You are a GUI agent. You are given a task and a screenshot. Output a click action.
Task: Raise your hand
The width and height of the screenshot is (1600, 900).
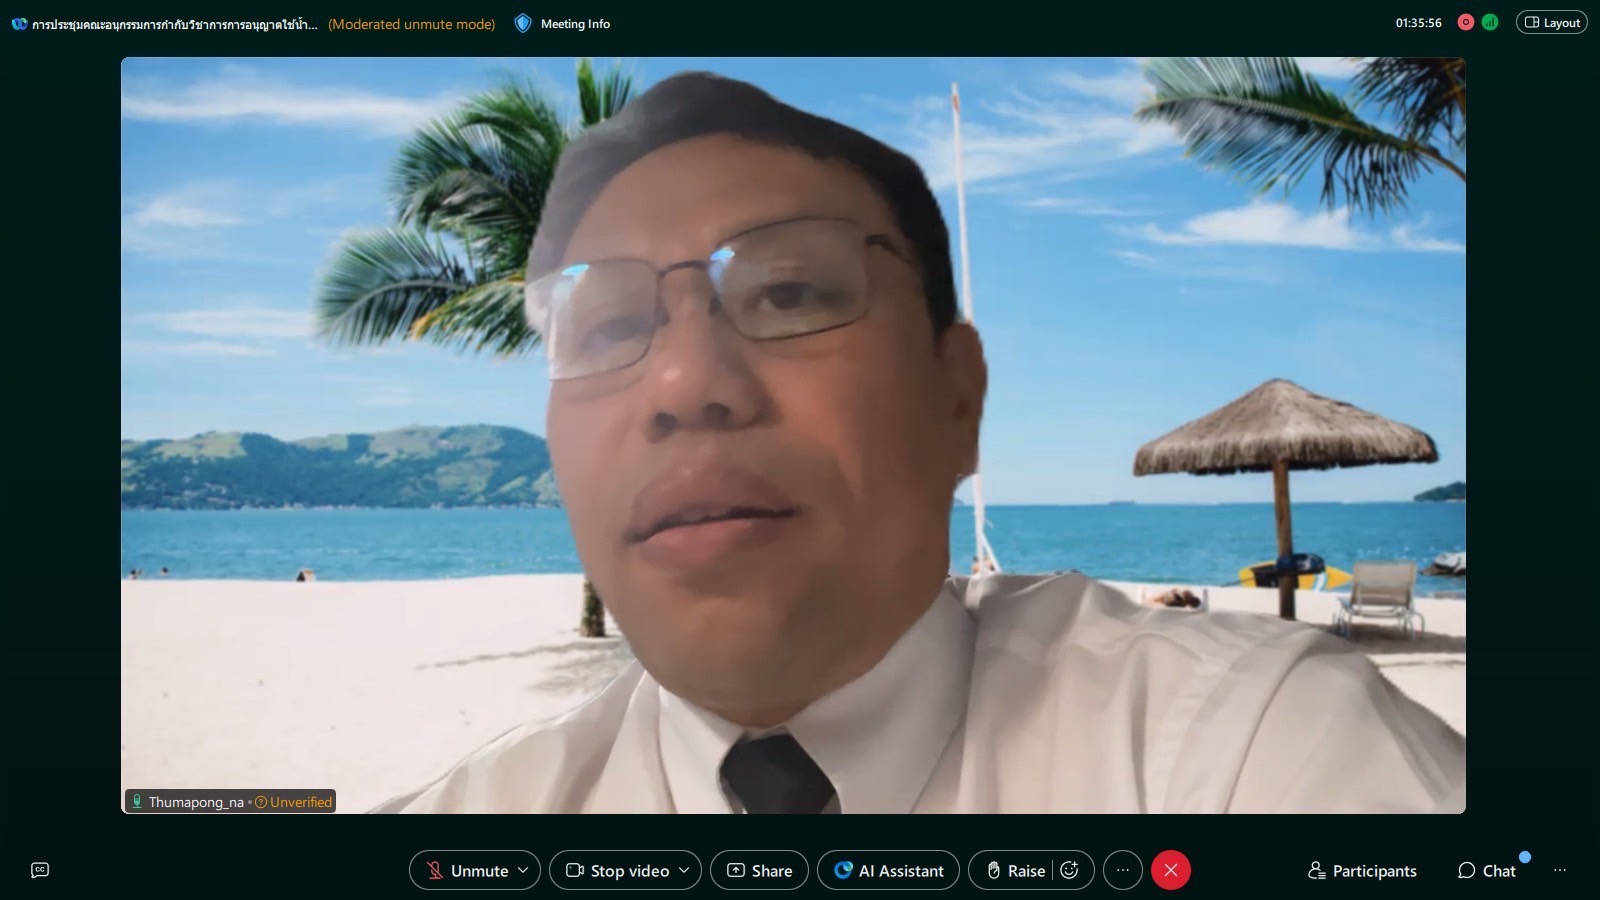1015,870
